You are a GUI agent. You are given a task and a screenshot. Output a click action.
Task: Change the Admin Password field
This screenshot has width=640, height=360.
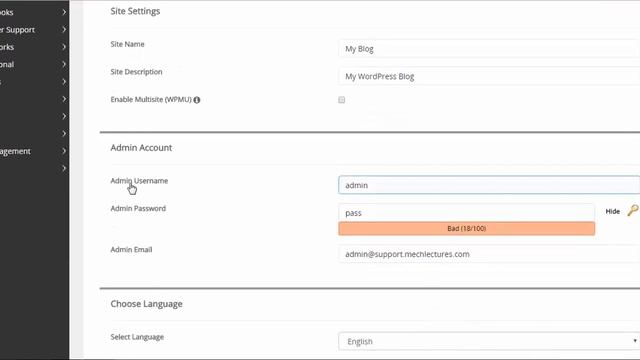tap(466, 213)
